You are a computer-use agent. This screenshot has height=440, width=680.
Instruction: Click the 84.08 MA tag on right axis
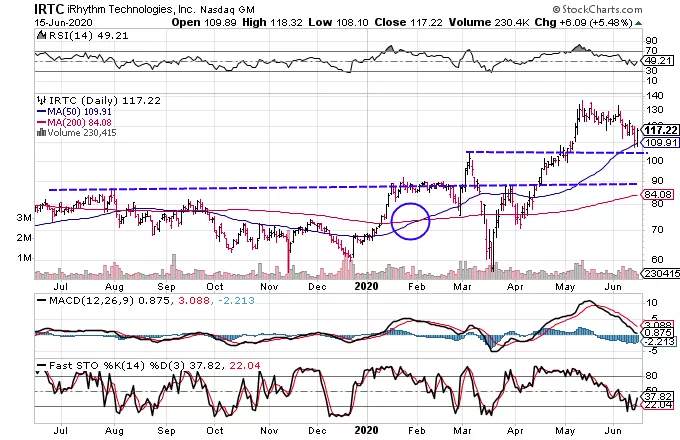point(658,195)
